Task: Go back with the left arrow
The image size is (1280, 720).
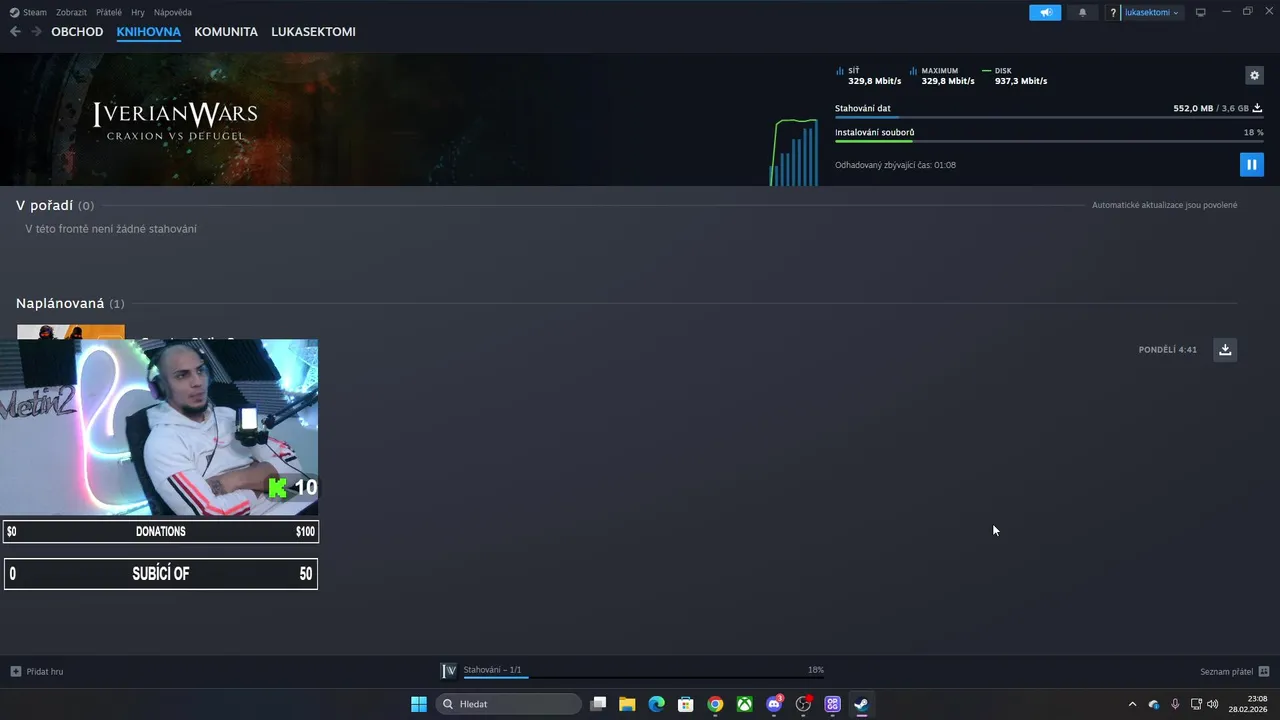Action: click(15, 32)
